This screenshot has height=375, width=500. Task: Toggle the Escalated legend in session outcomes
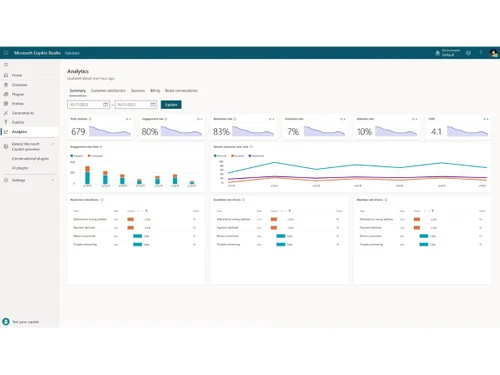coord(238,156)
